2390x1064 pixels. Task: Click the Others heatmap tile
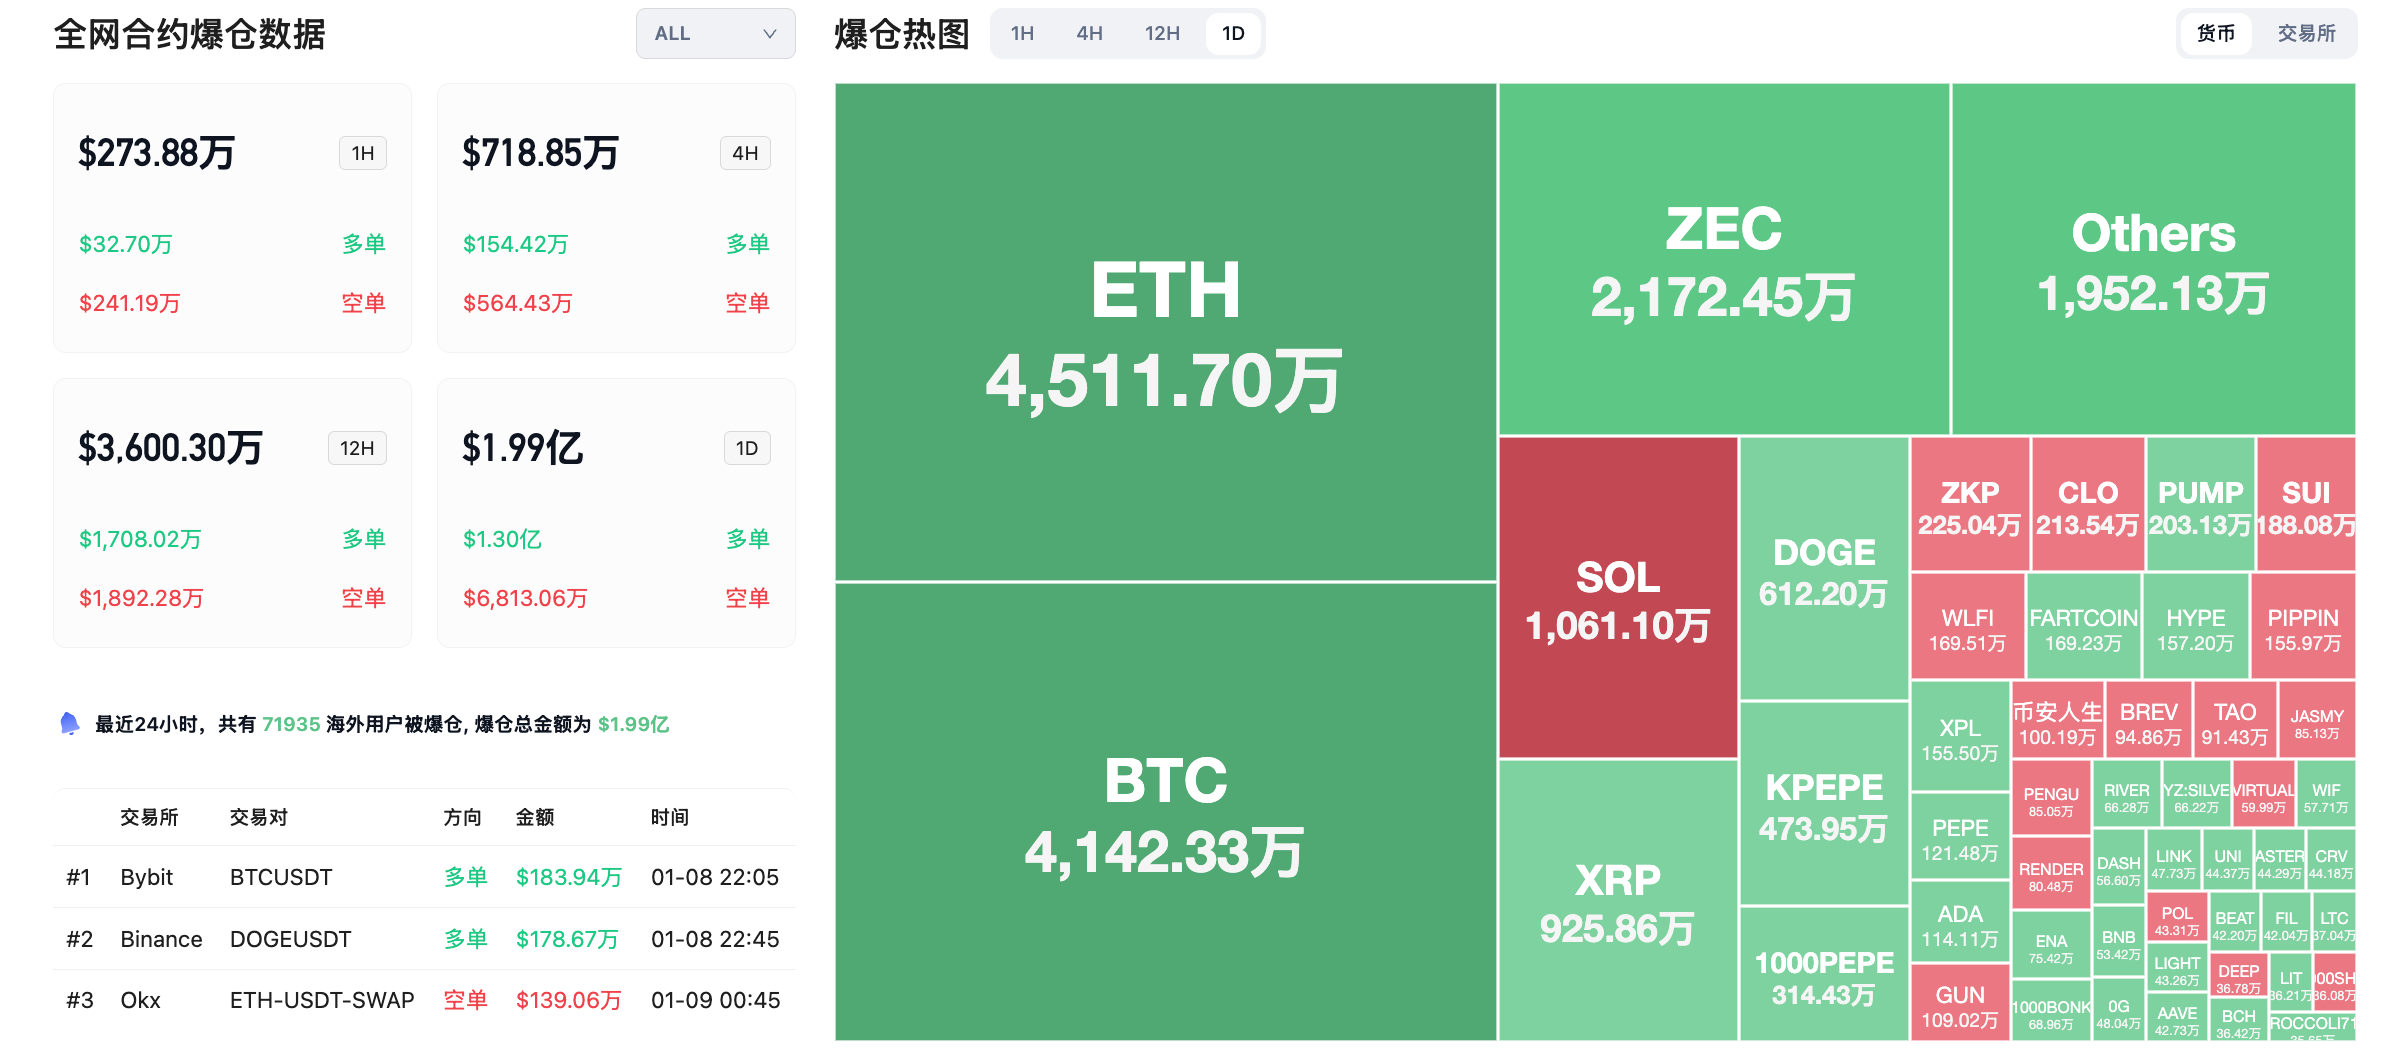2153,260
